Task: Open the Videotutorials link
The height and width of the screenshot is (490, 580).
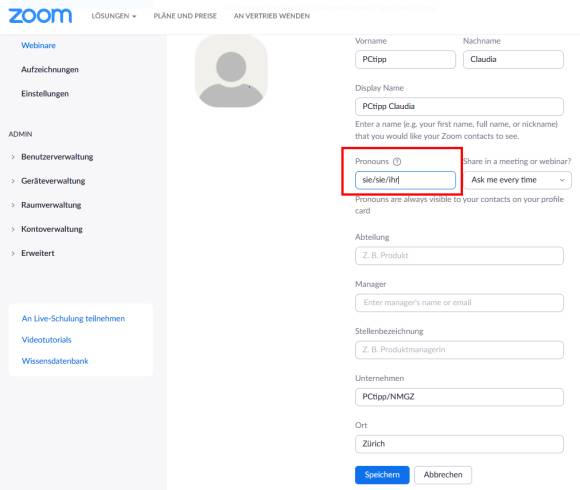Action: point(47,340)
